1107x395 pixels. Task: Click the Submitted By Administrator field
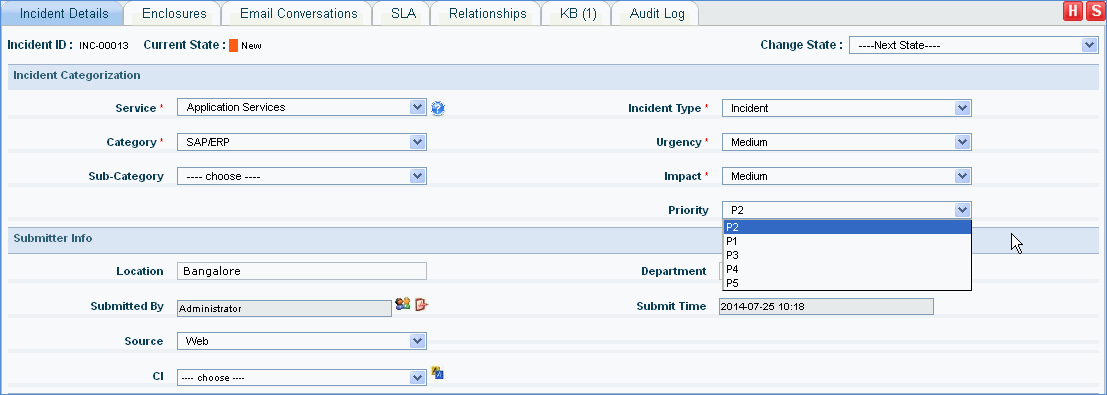[284, 308]
